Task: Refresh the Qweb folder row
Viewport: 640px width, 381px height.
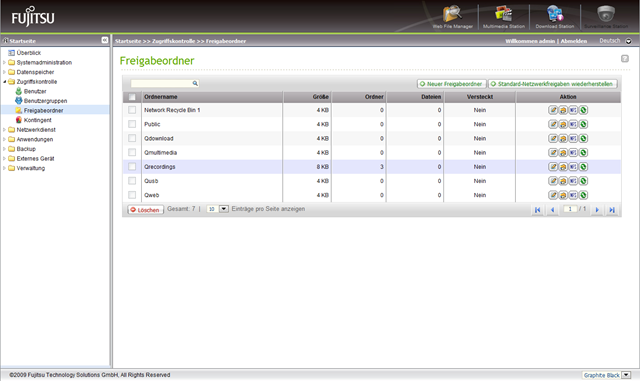Action: [x=583, y=195]
